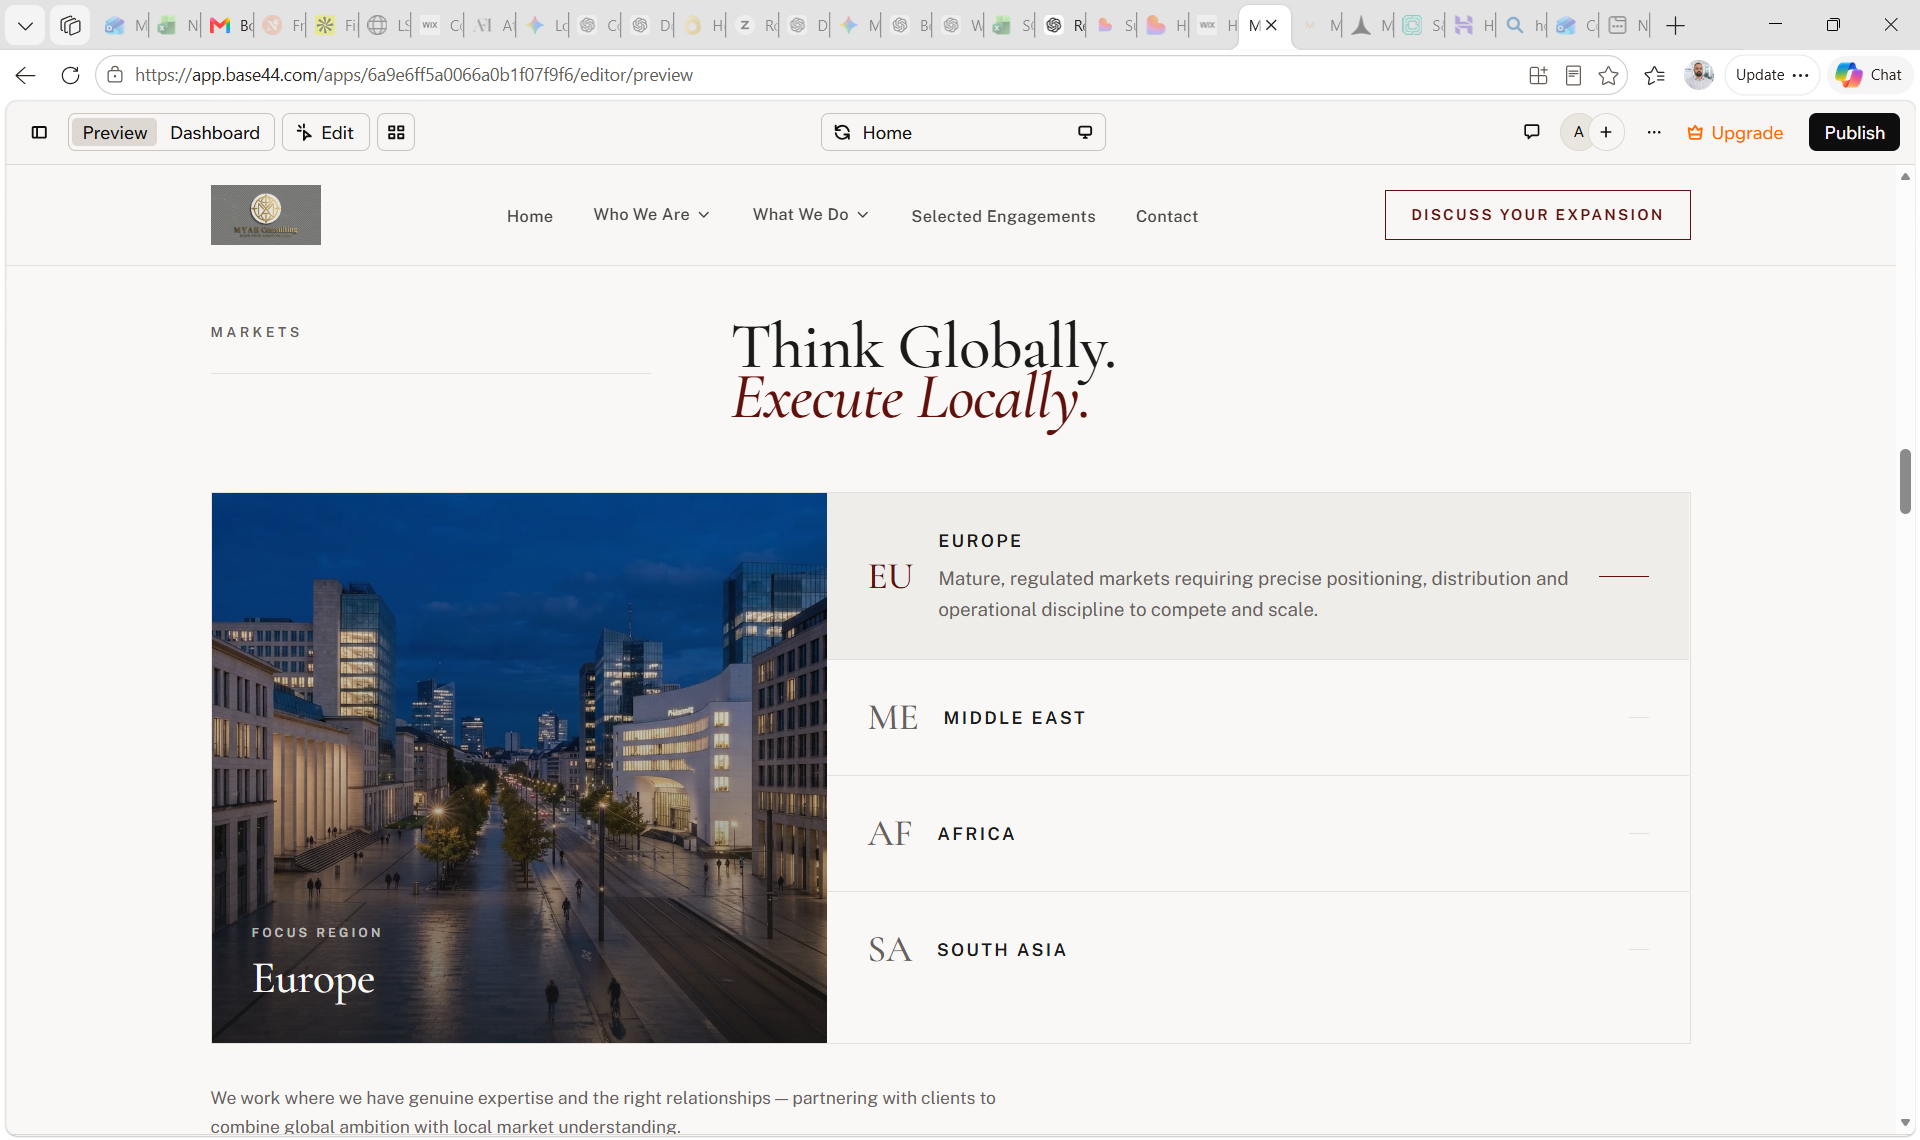Click the Upgrade button
This screenshot has height=1140, width=1920.
click(x=1735, y=132)
